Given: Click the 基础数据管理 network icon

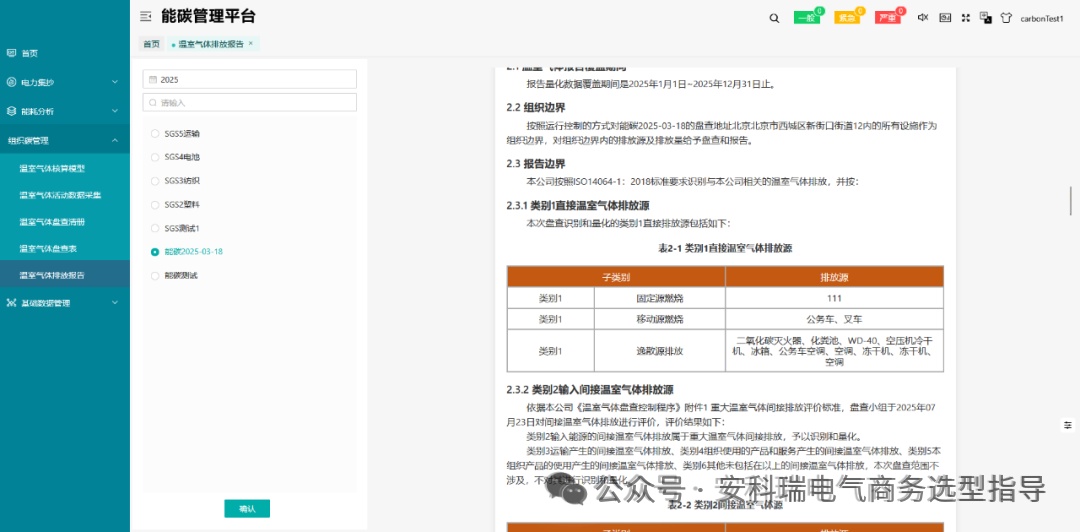Looking at the screenshot, I should [11, 303].
